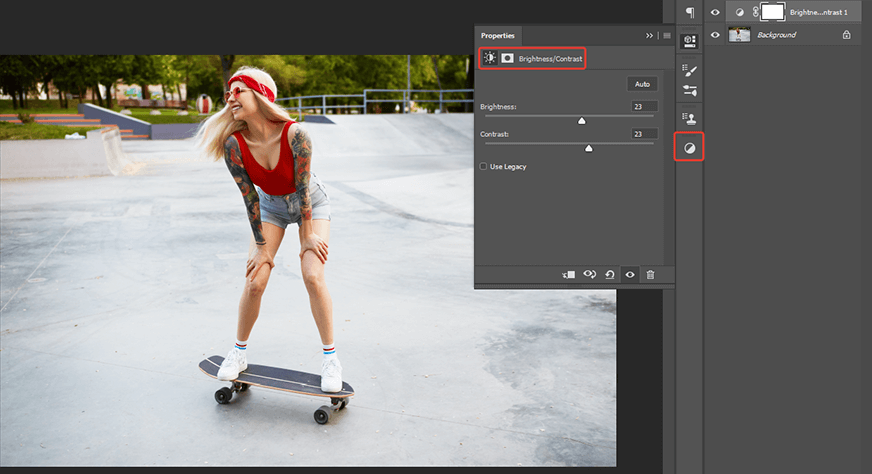Screen dimensions: 872x474
Task: Click the Background layer lock icon
Action: (846, 34)
